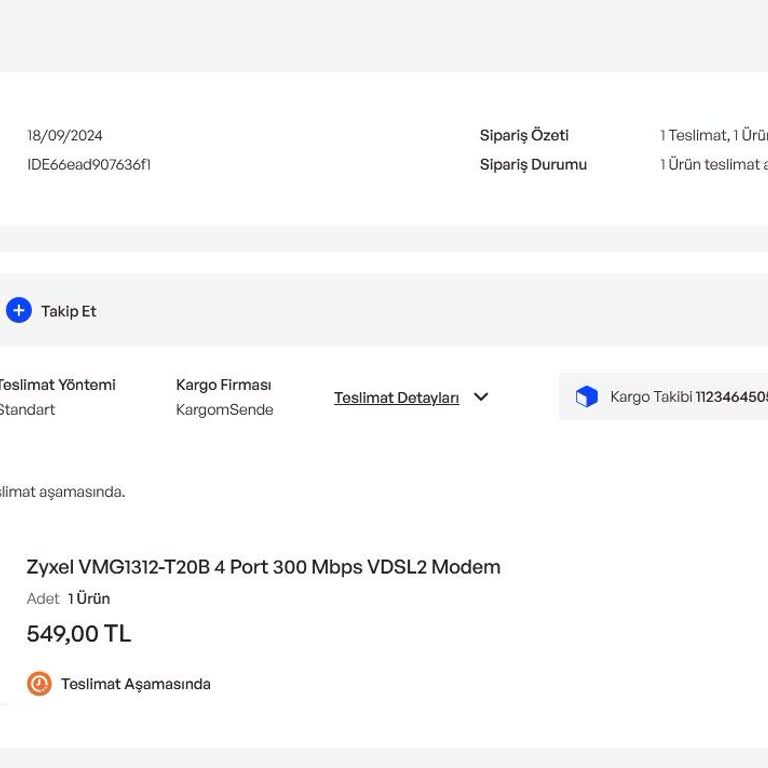Image resolution: width=768 pixels, height=768 pixels.
Task: Click the Kargo Firması heading
Action: point(223,385)
